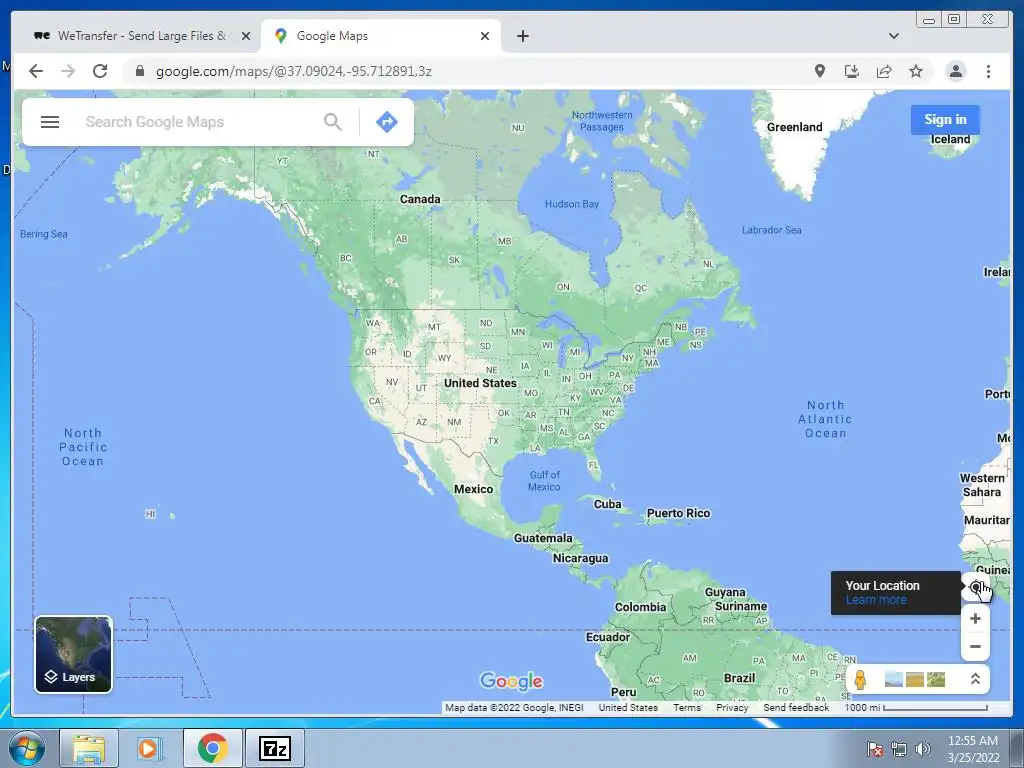Close the WeTransfer tab

point(246,36)
